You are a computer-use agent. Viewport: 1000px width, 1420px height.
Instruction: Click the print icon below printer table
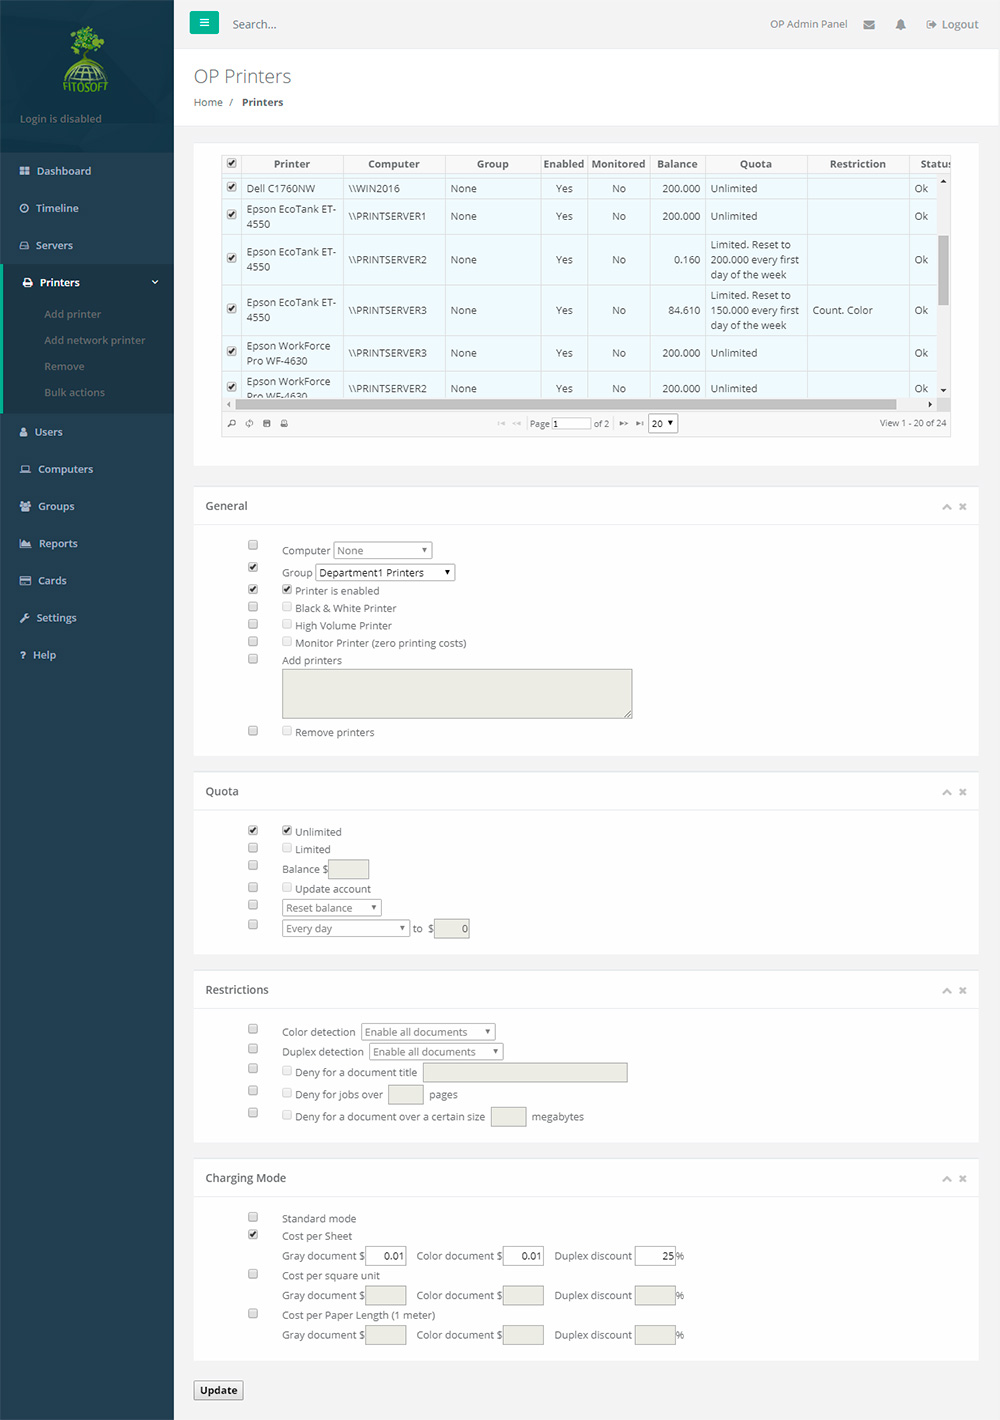[284, 424]
